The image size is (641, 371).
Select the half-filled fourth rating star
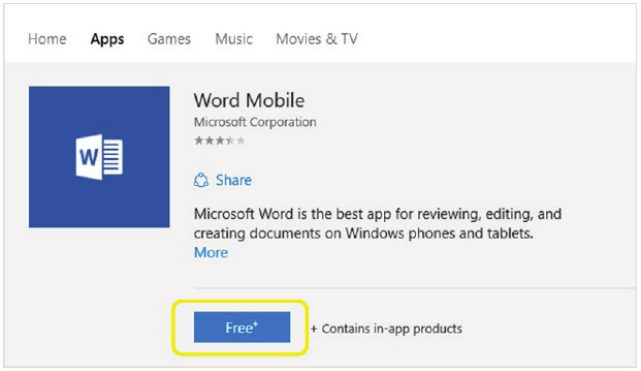231,141
